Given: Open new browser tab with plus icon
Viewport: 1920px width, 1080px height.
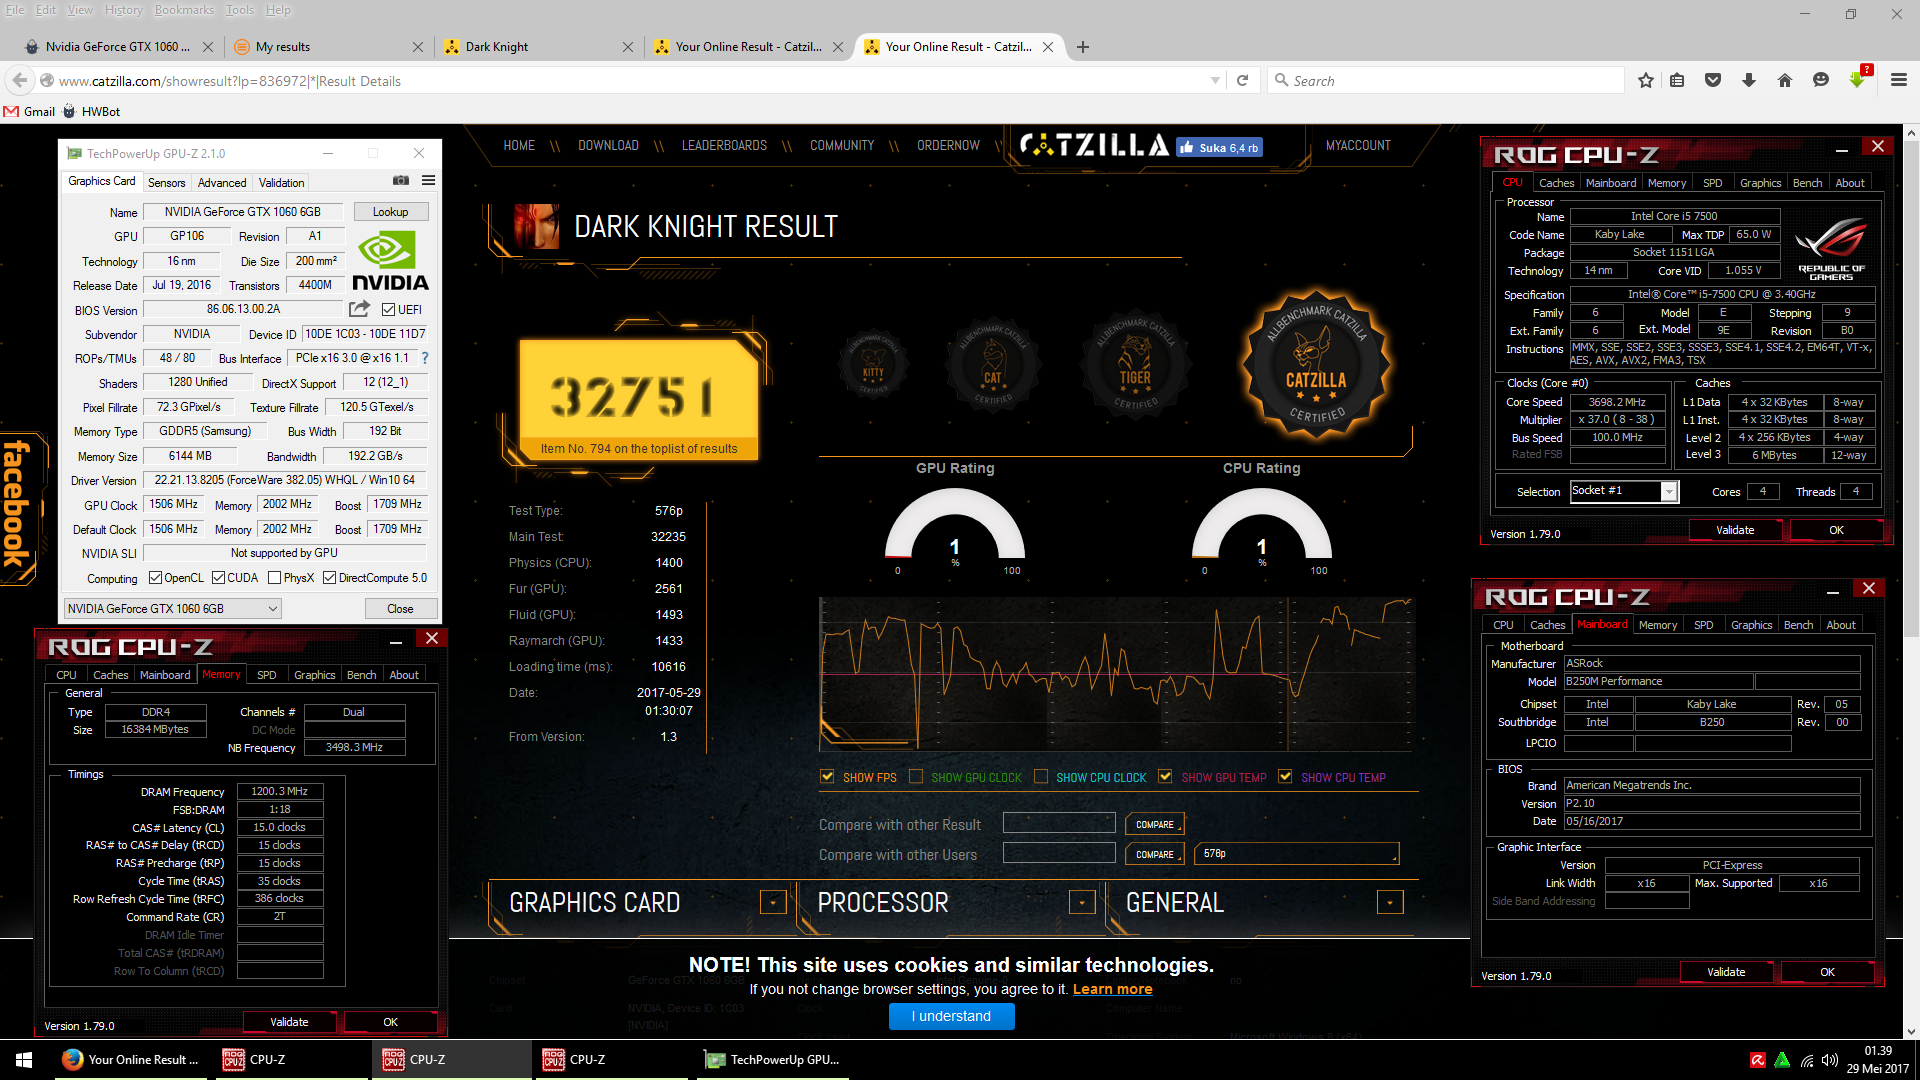Looking at the screenshot, I should point(1083,47).
